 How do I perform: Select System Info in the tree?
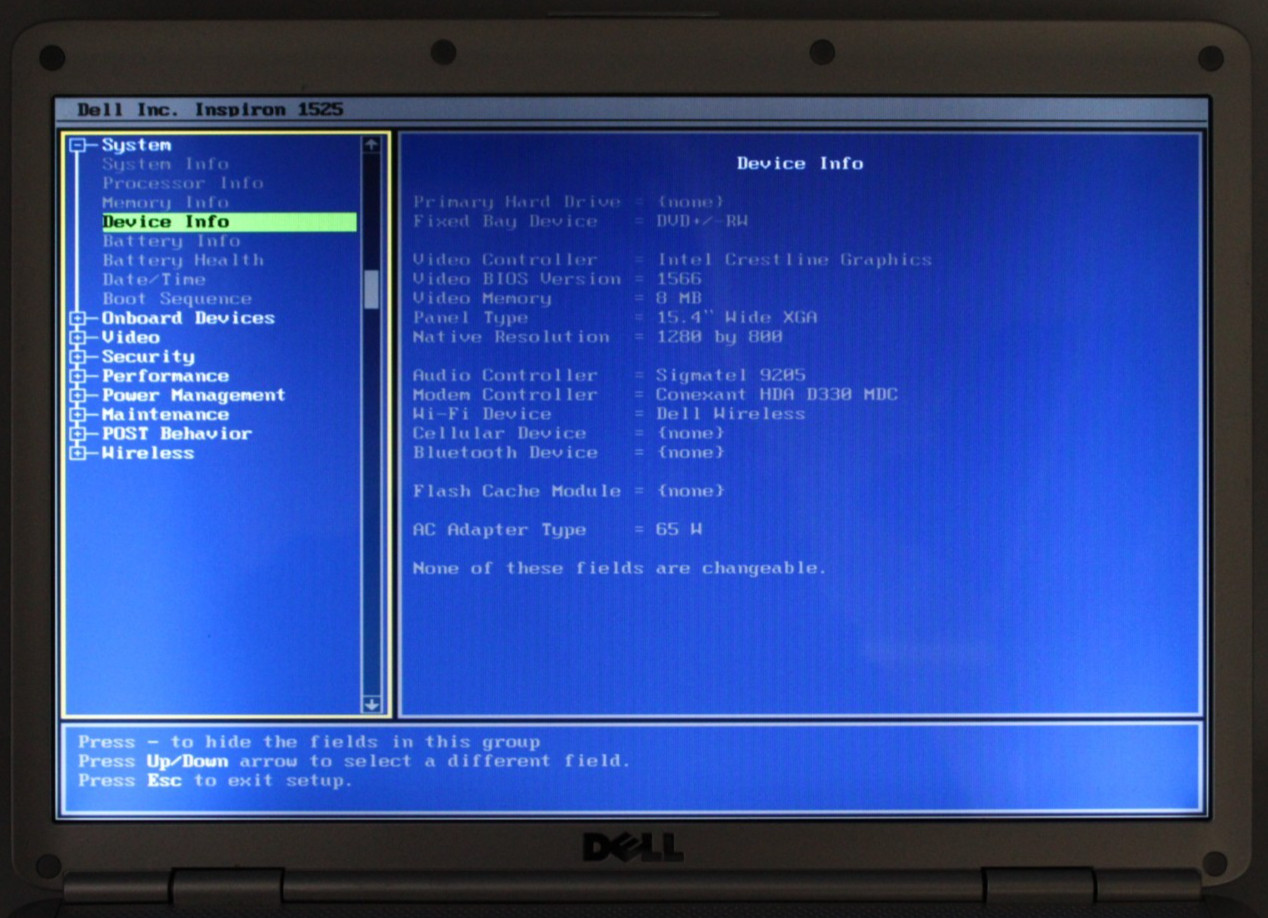(x=165, y=164)
